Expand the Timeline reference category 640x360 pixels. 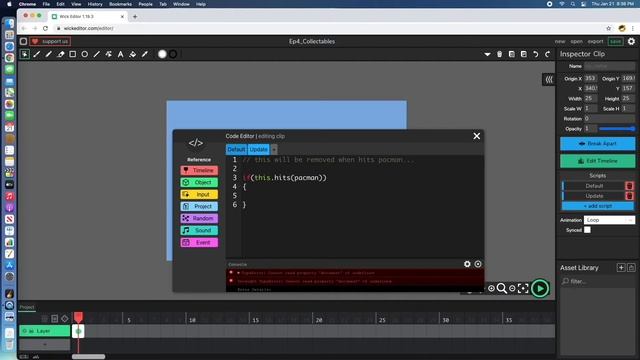pos(199,170)
